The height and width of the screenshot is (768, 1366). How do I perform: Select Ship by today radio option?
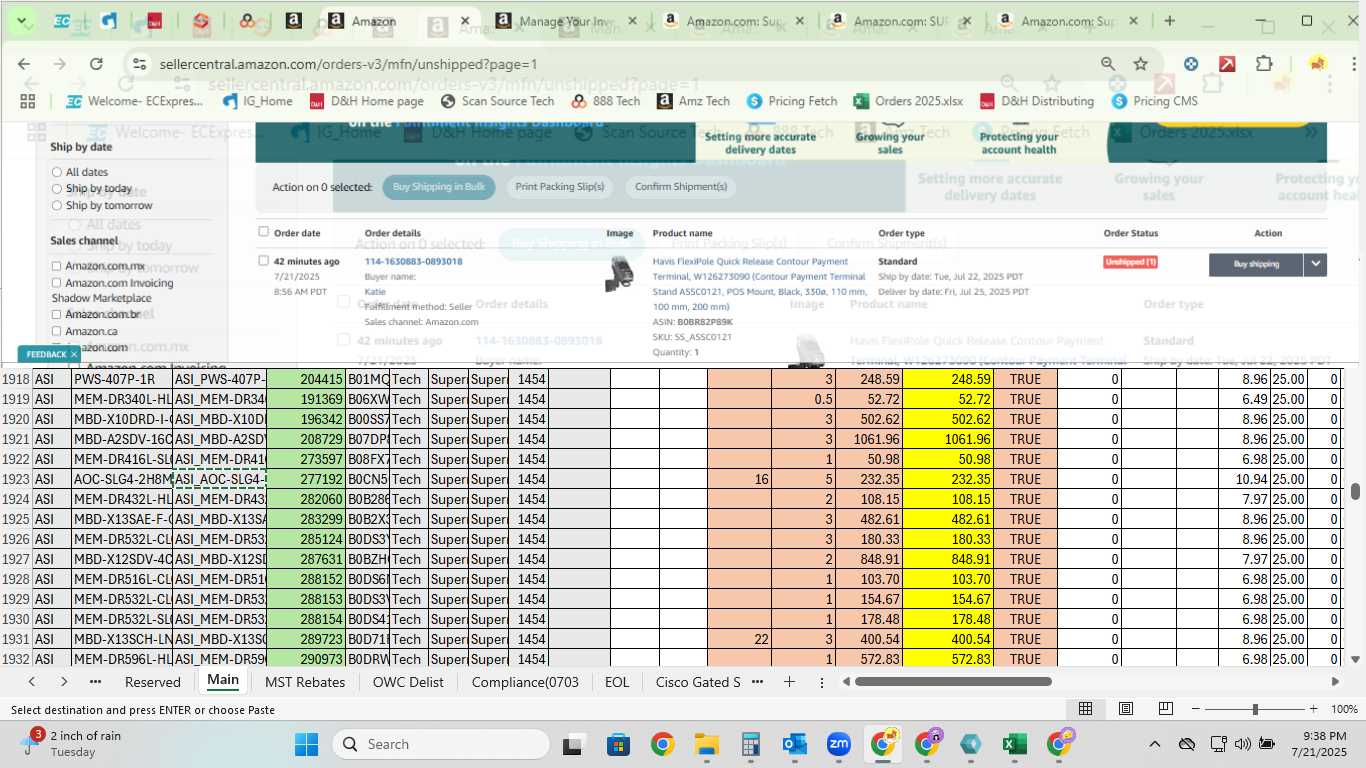point(57,188)
